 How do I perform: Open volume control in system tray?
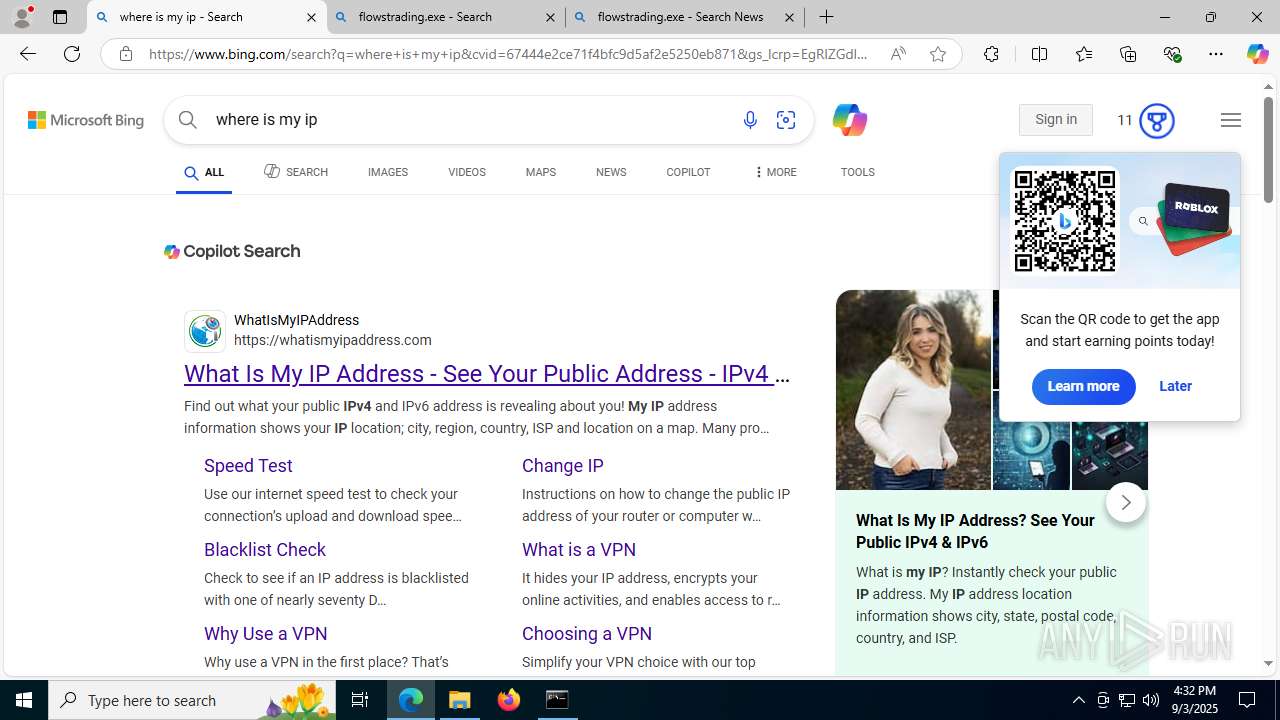1151,700
